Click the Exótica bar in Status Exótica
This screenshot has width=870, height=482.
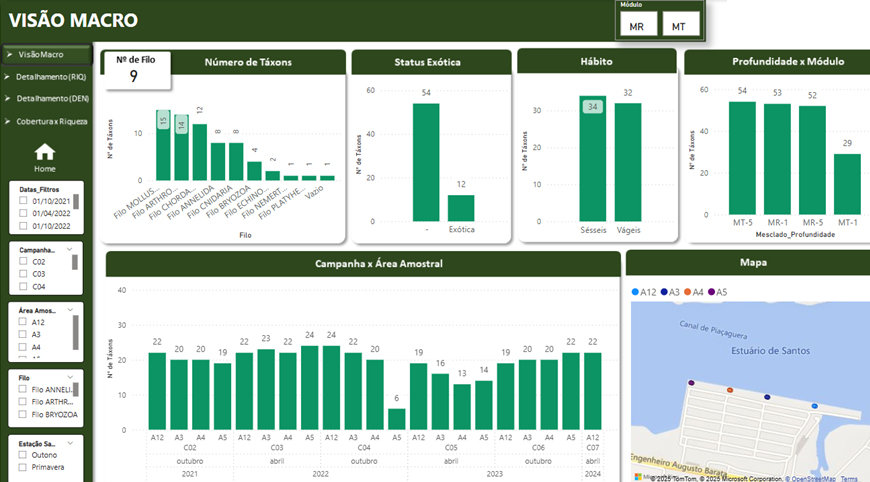[461, 207]
